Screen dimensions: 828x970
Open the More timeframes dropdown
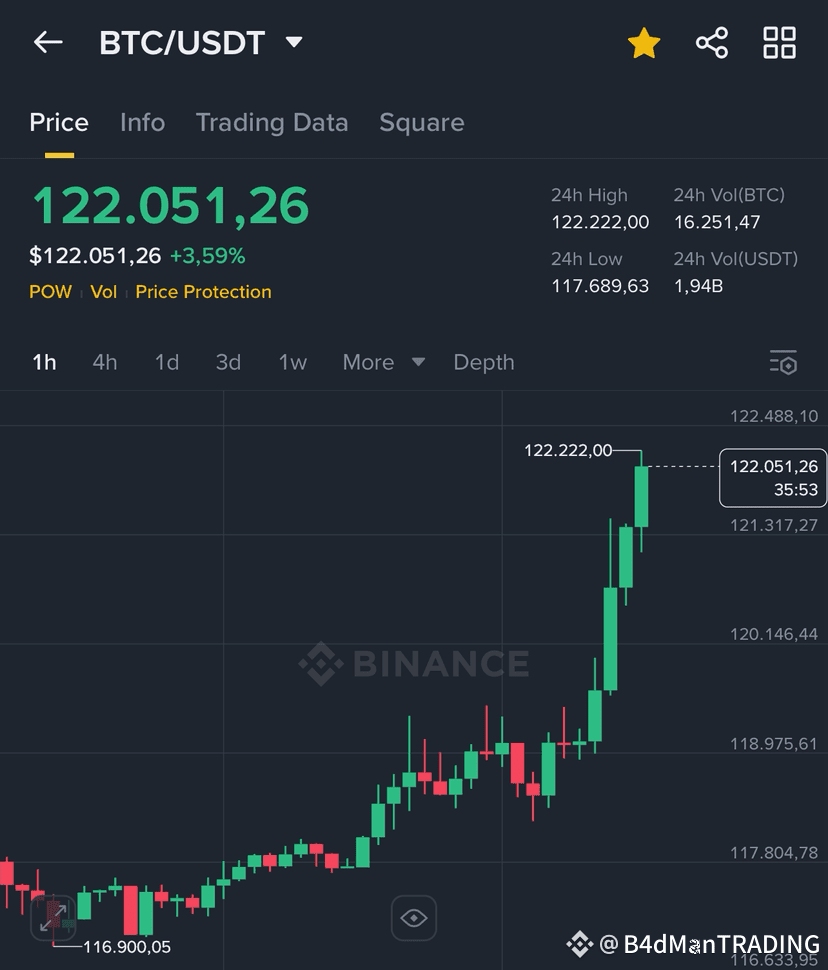pyautogui.click(x=384, y=363)
